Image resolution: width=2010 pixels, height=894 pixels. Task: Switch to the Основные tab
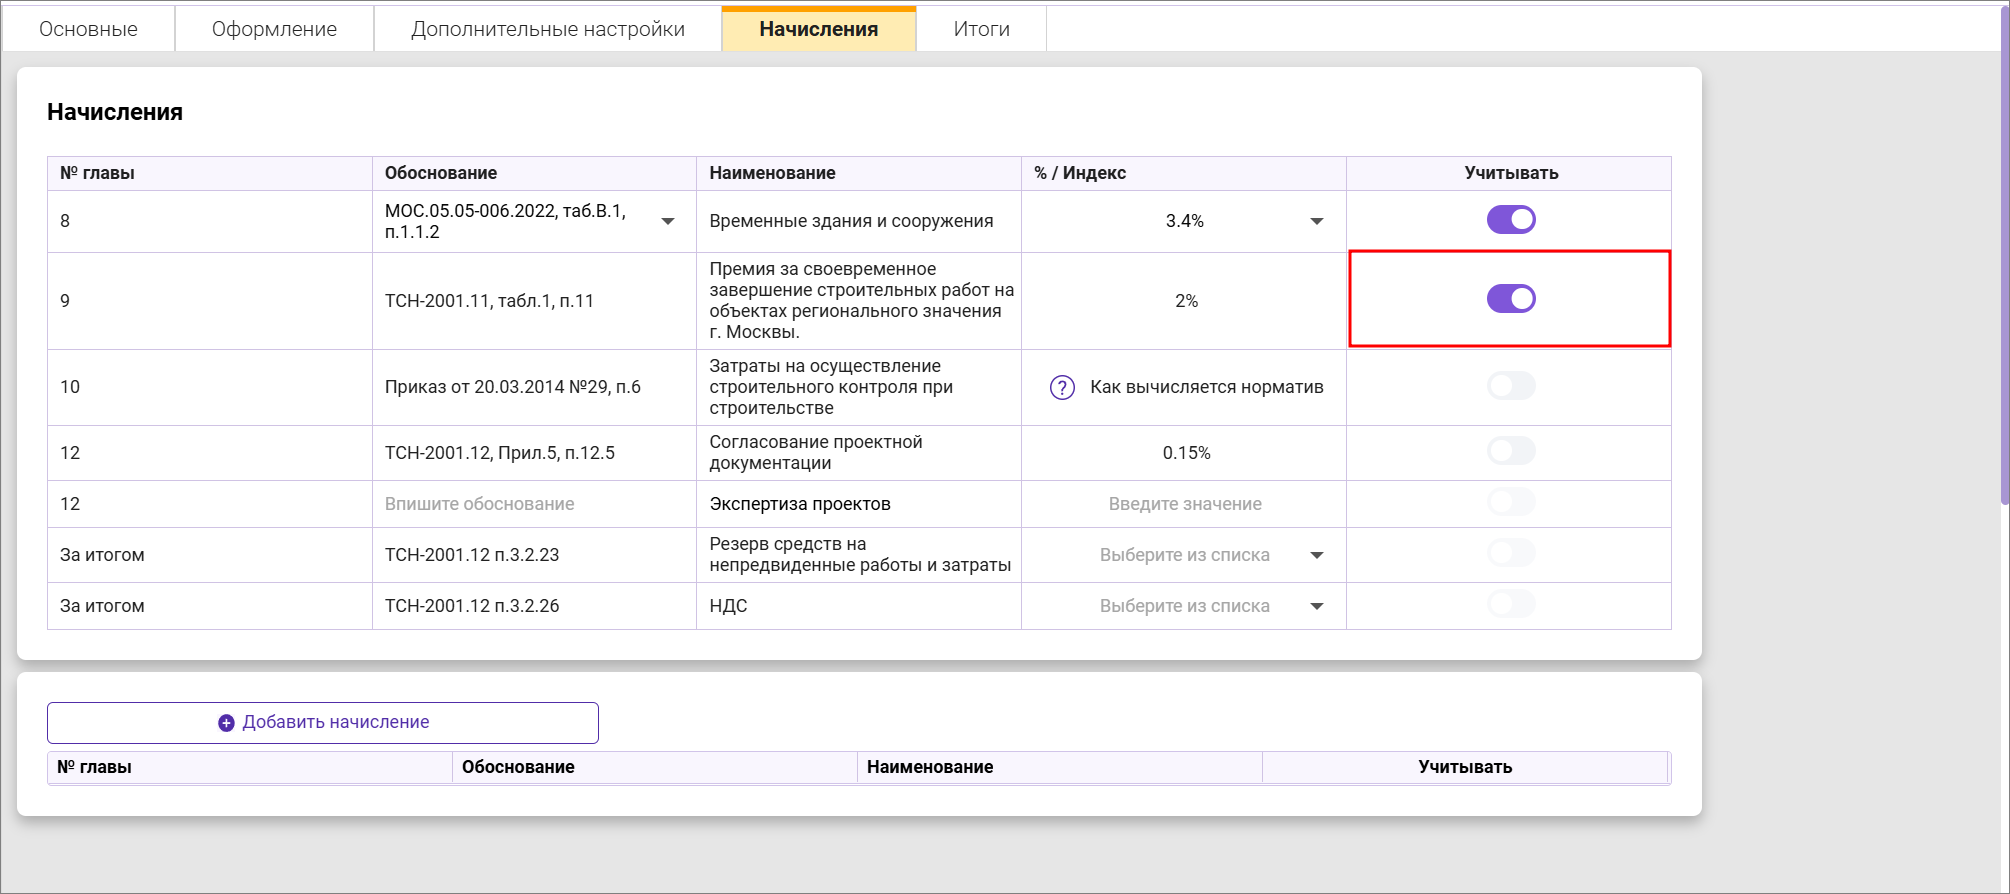tap(88, 29)
